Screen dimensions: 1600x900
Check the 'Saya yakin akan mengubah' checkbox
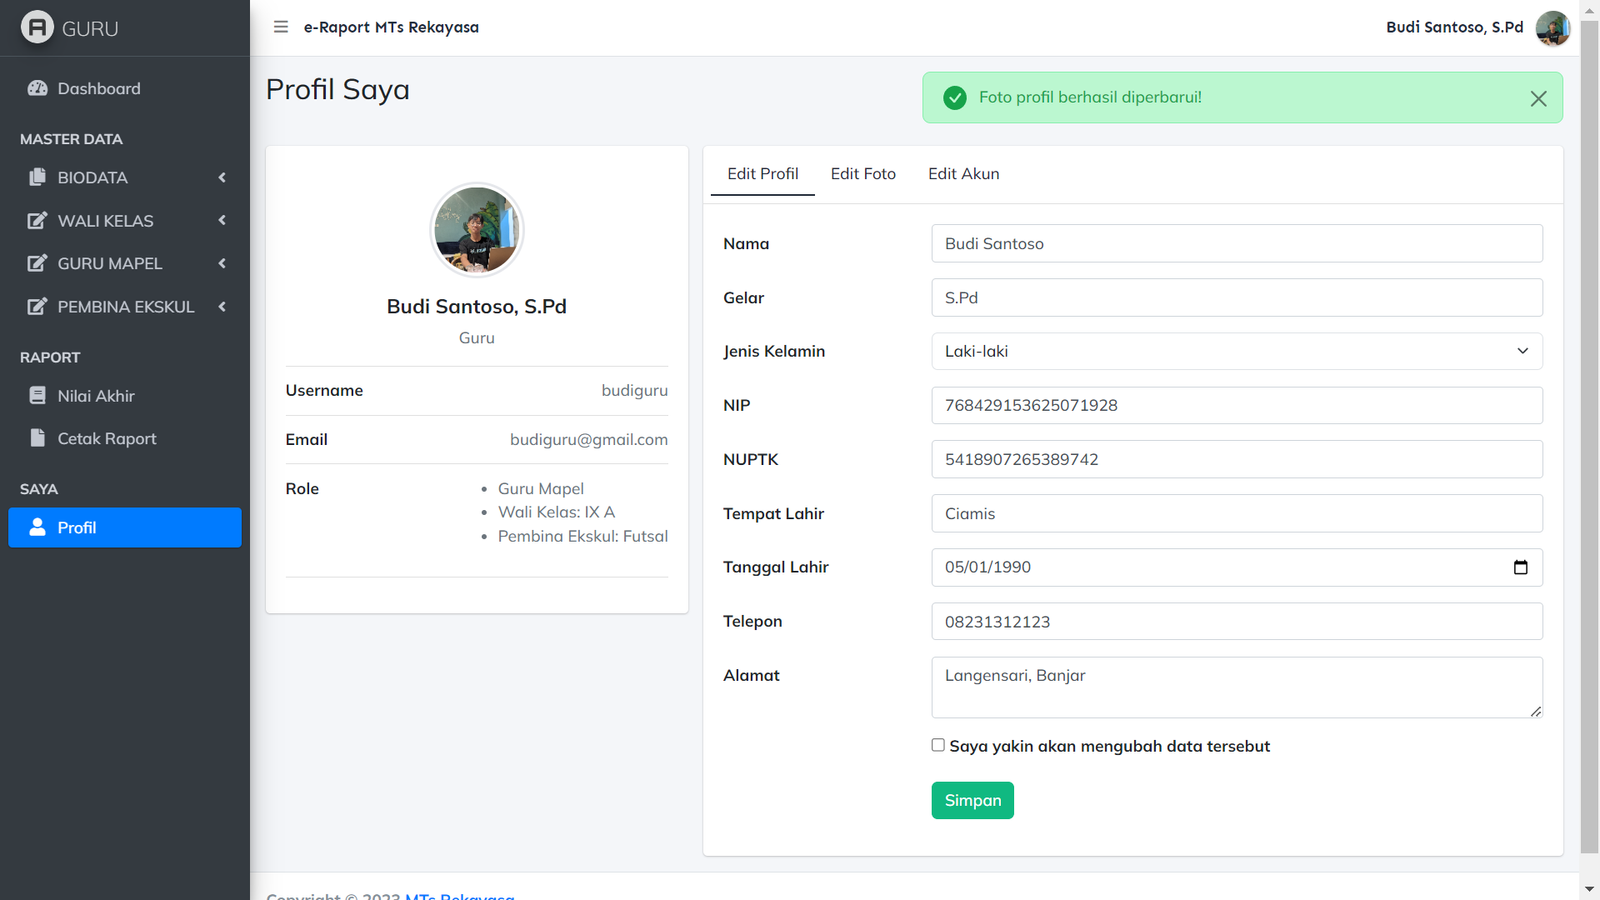938,745
